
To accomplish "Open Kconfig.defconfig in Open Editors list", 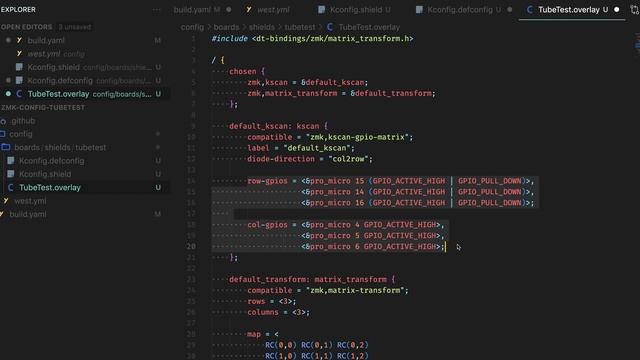I will pos(85,81).
